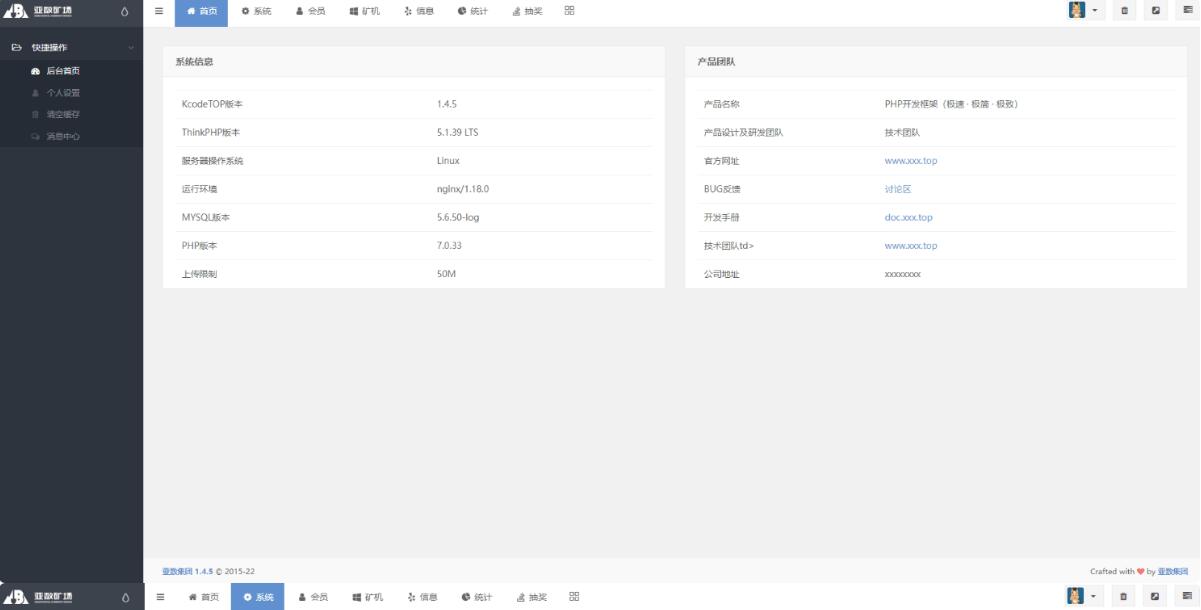Click the fullscreen icon in top header
The image size is (1201, 610).
coord(1155,12)
